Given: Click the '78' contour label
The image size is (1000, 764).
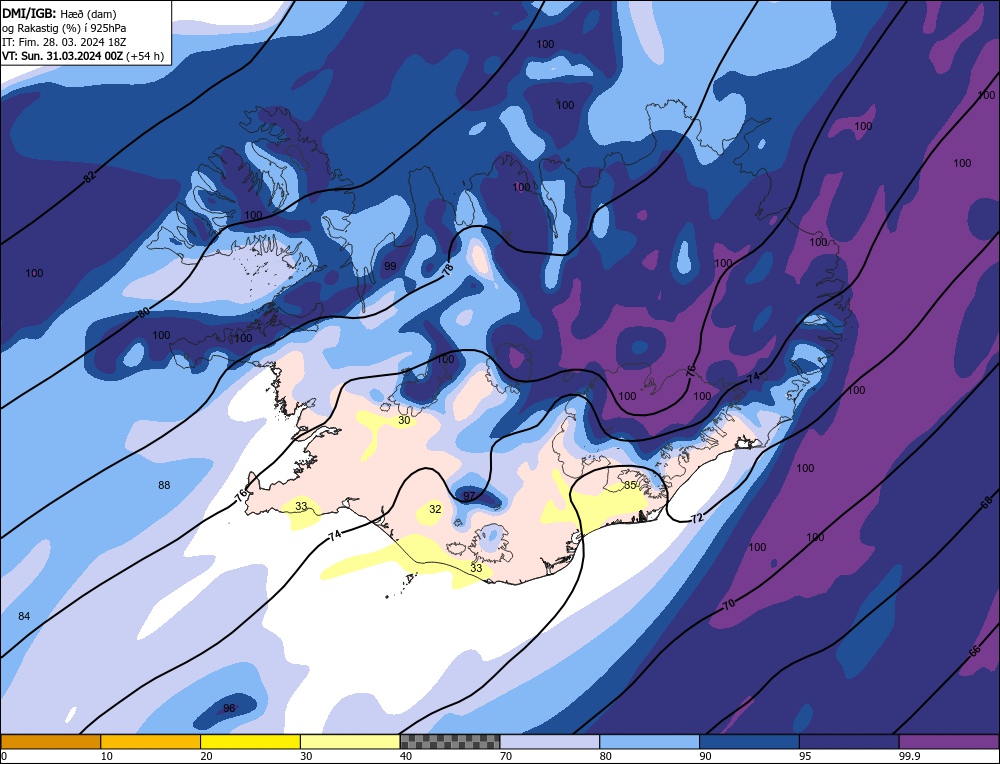Looking at the screenshot, I should [448, 269].
